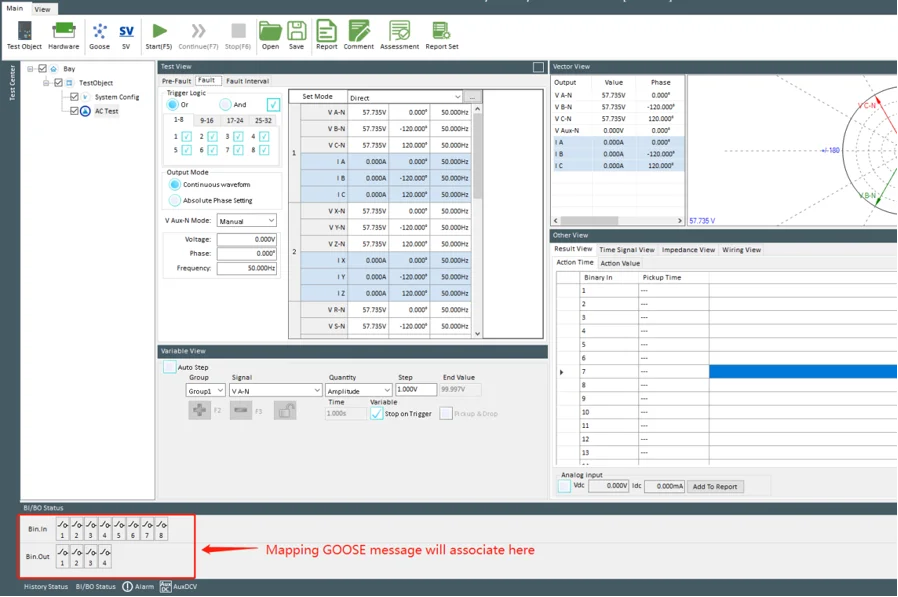Open the Time Signal View tab
This screenshot has height=597, width=898.
point(627,250)
